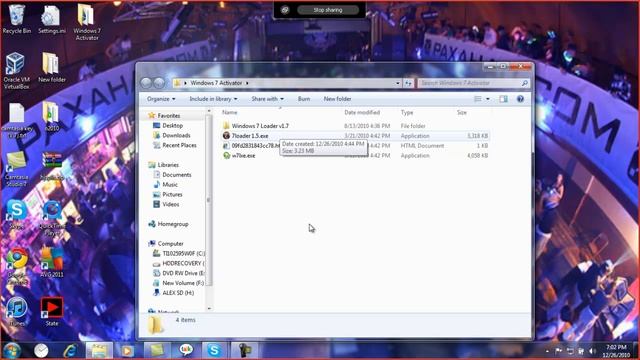Launch Oracle VM VirtualBox shortcut
The height and width of the screenshot is (360, 640).
tap(16, 71)
